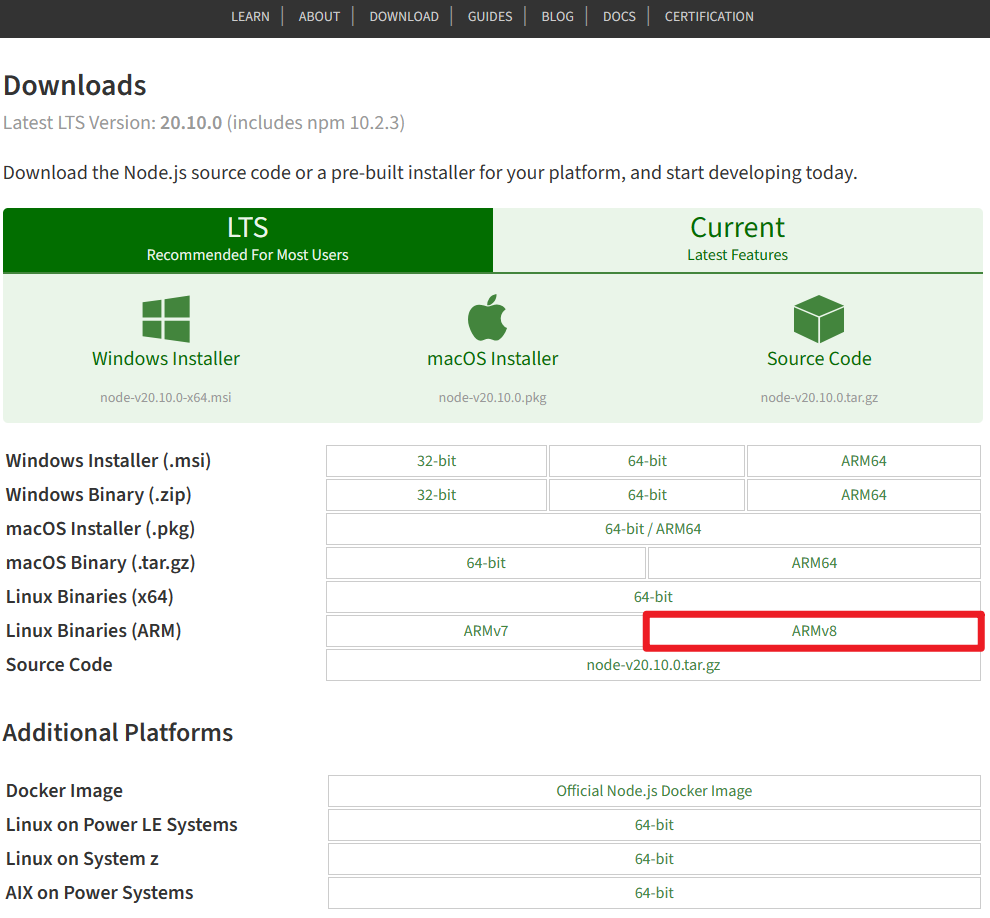Select ARM64 Windows Binary (.zip)

[x=864, y=495]
